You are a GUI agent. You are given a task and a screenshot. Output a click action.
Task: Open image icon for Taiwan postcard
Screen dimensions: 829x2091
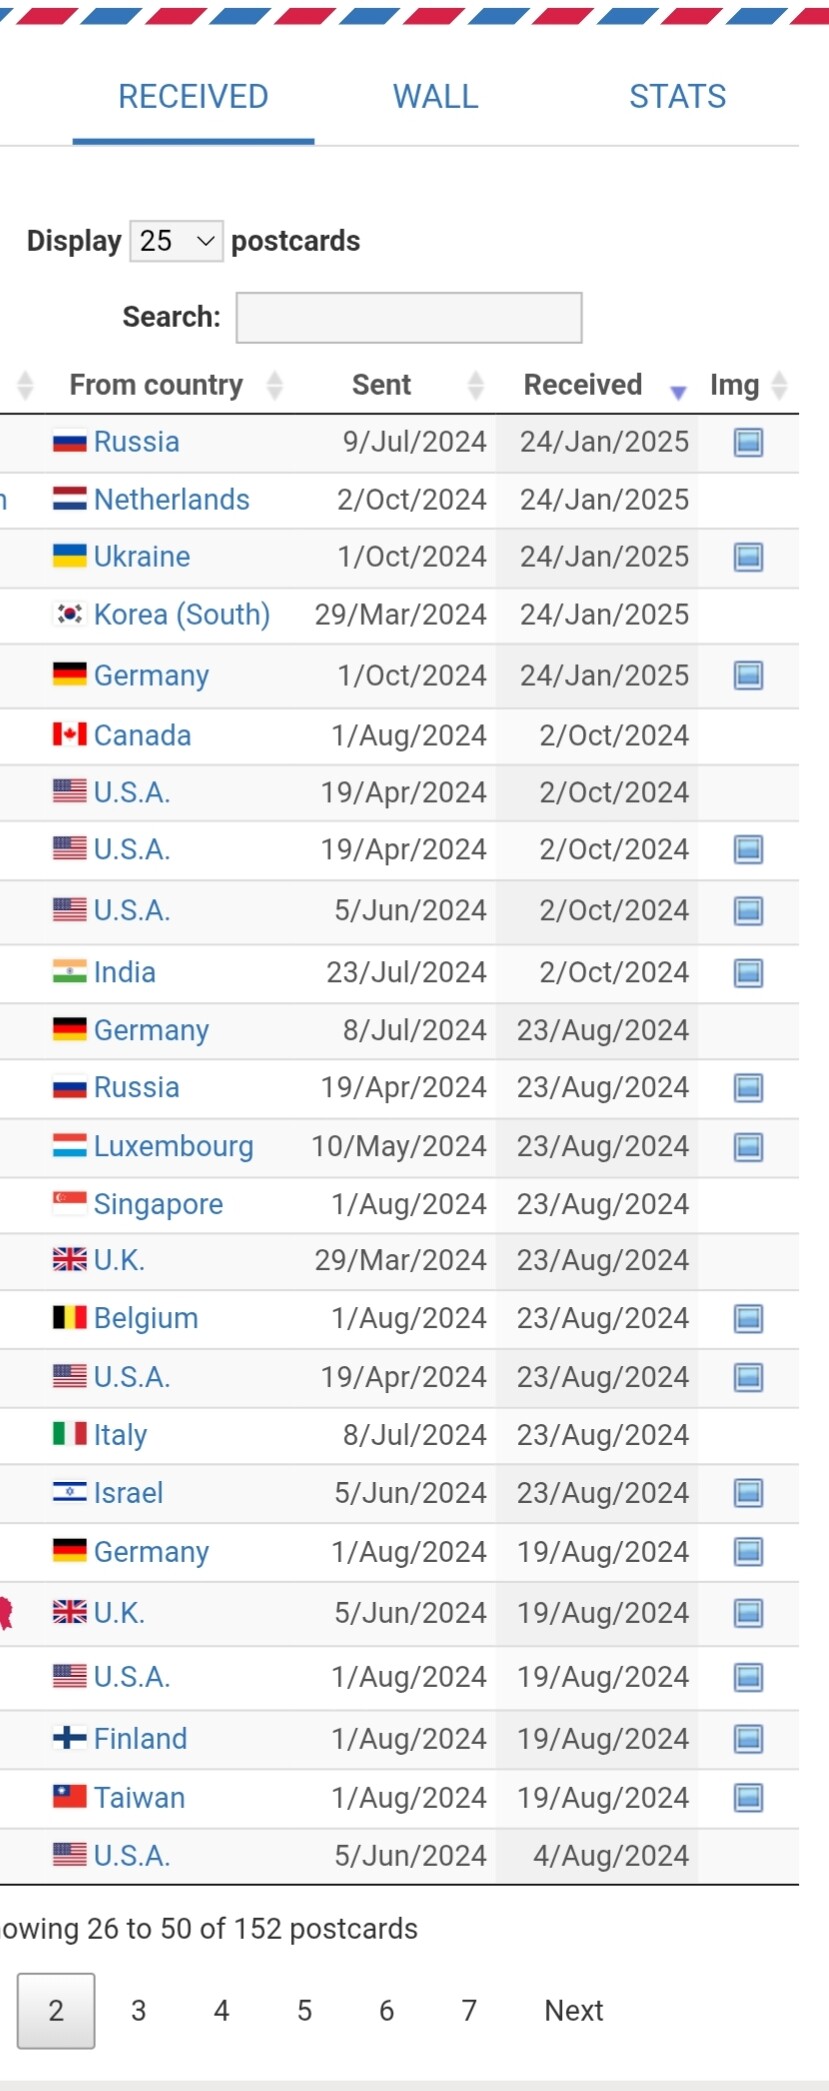[x=748, y=1798]
